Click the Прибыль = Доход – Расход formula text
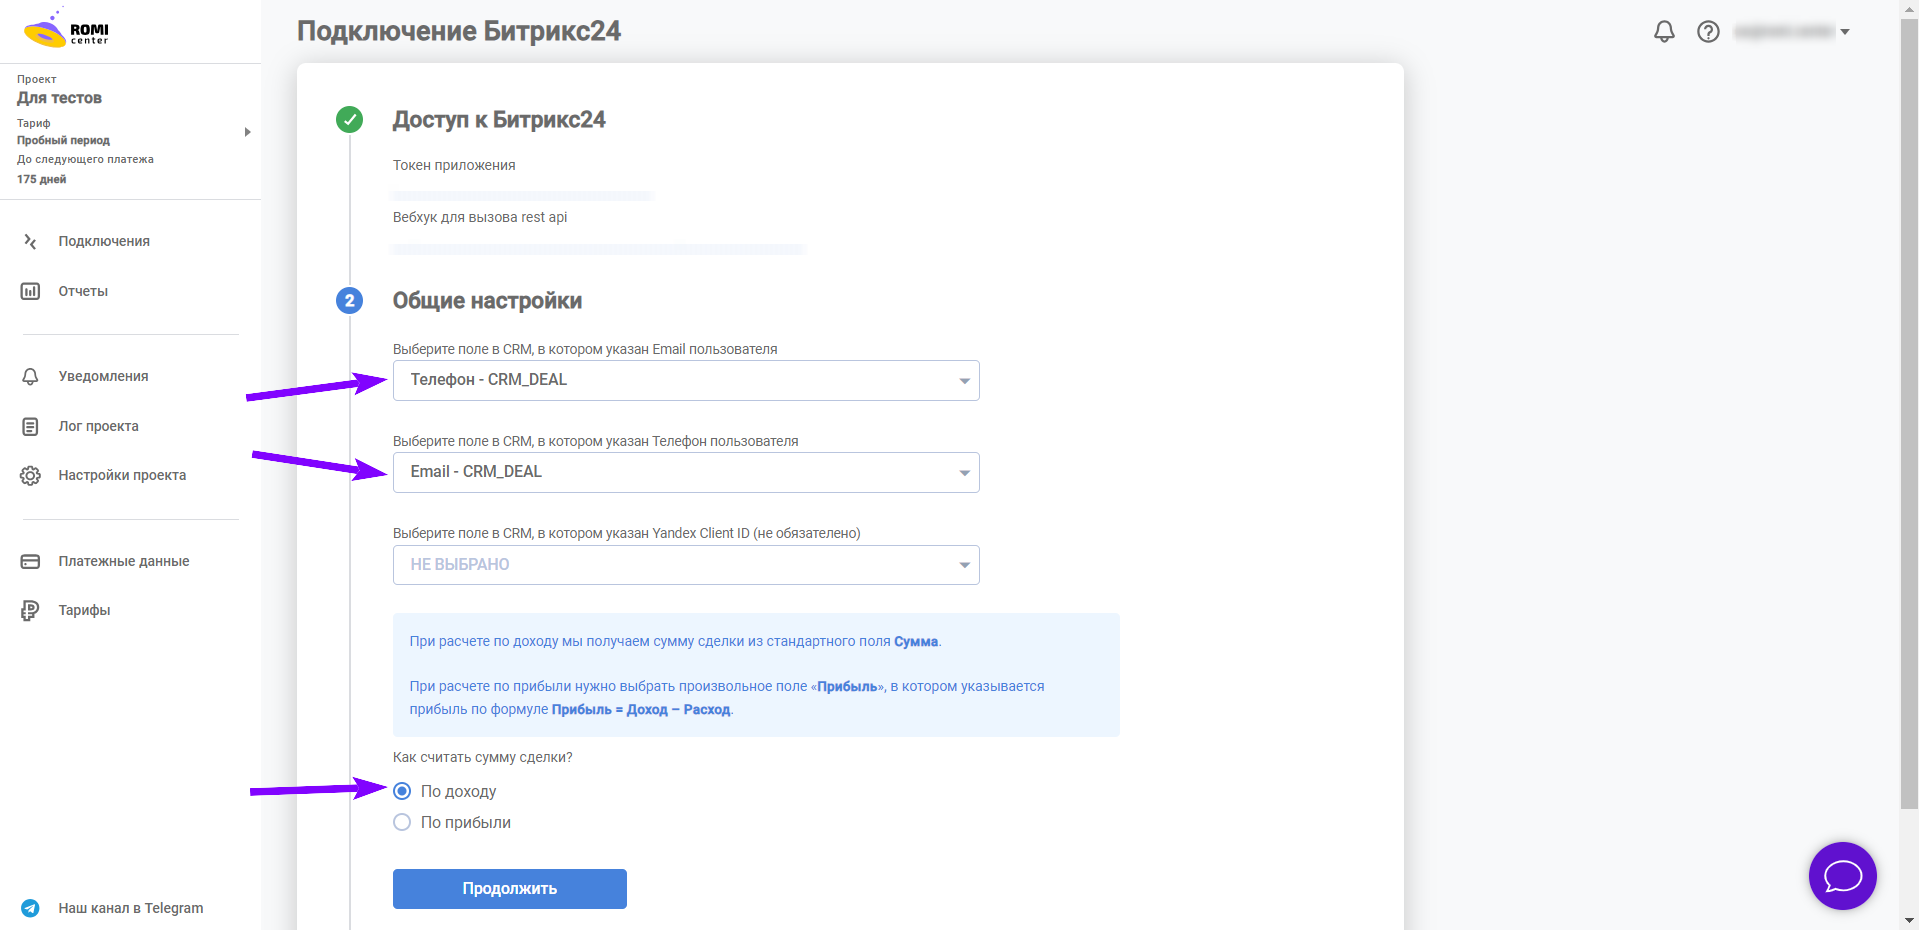The width and height of the screenshot is (1919, 930). pyautogui.click(x=641, y=709)
